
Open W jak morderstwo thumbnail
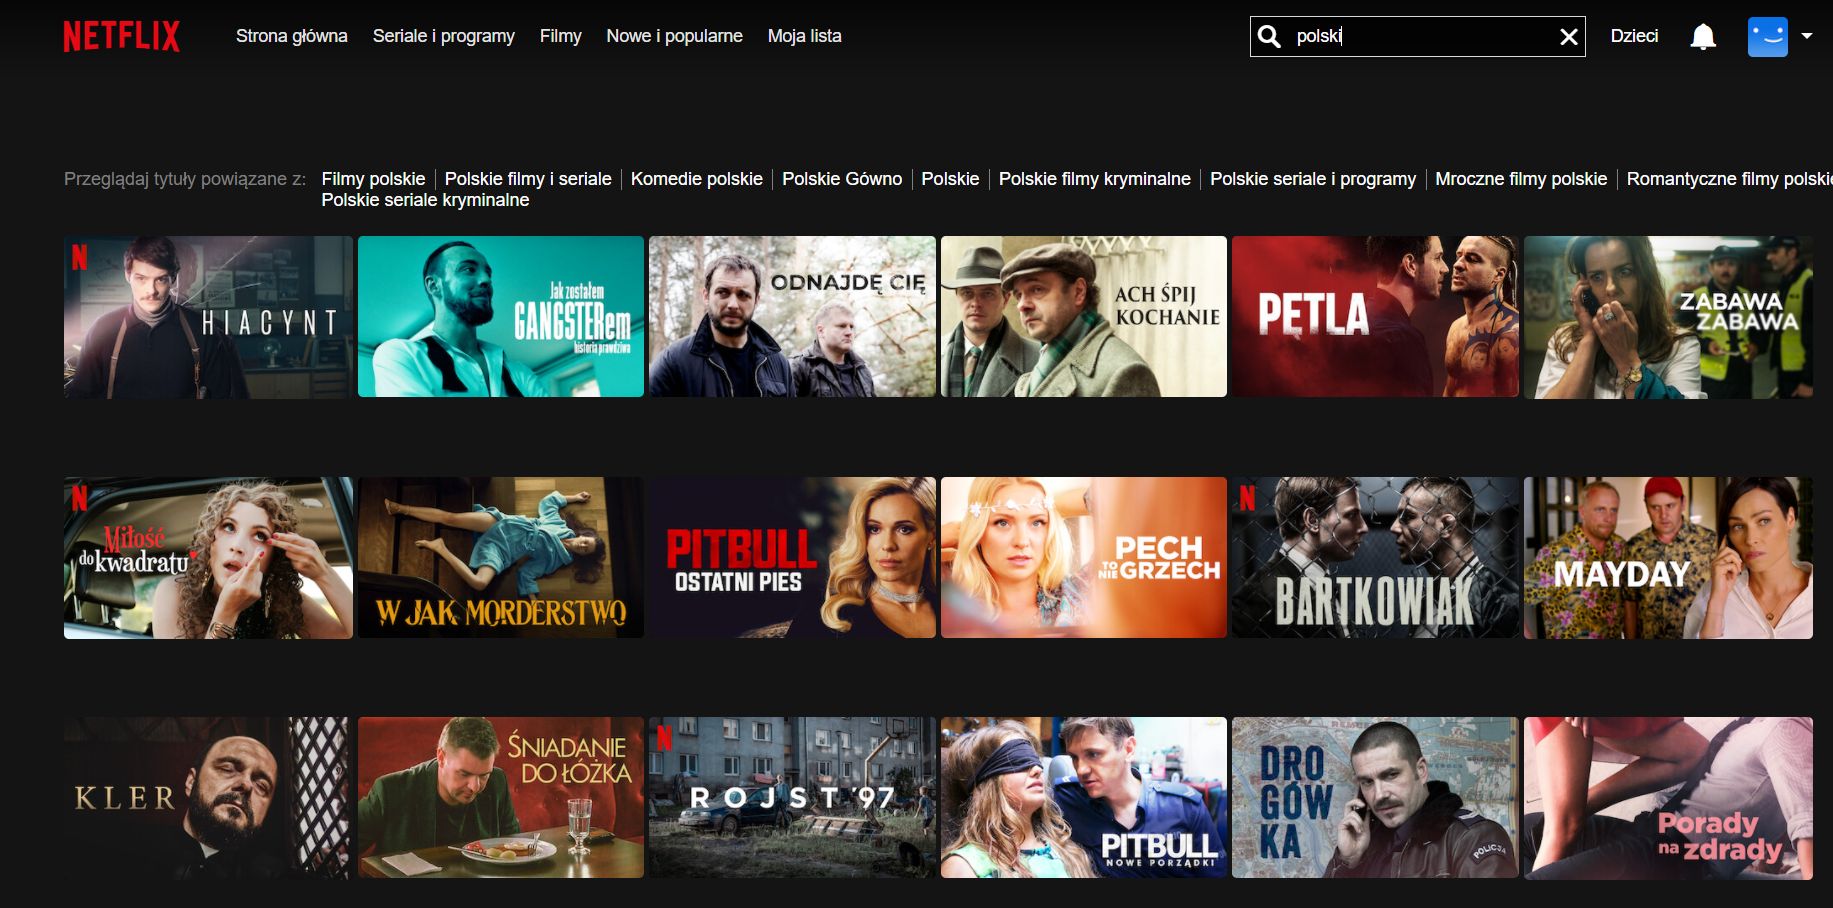501,558
